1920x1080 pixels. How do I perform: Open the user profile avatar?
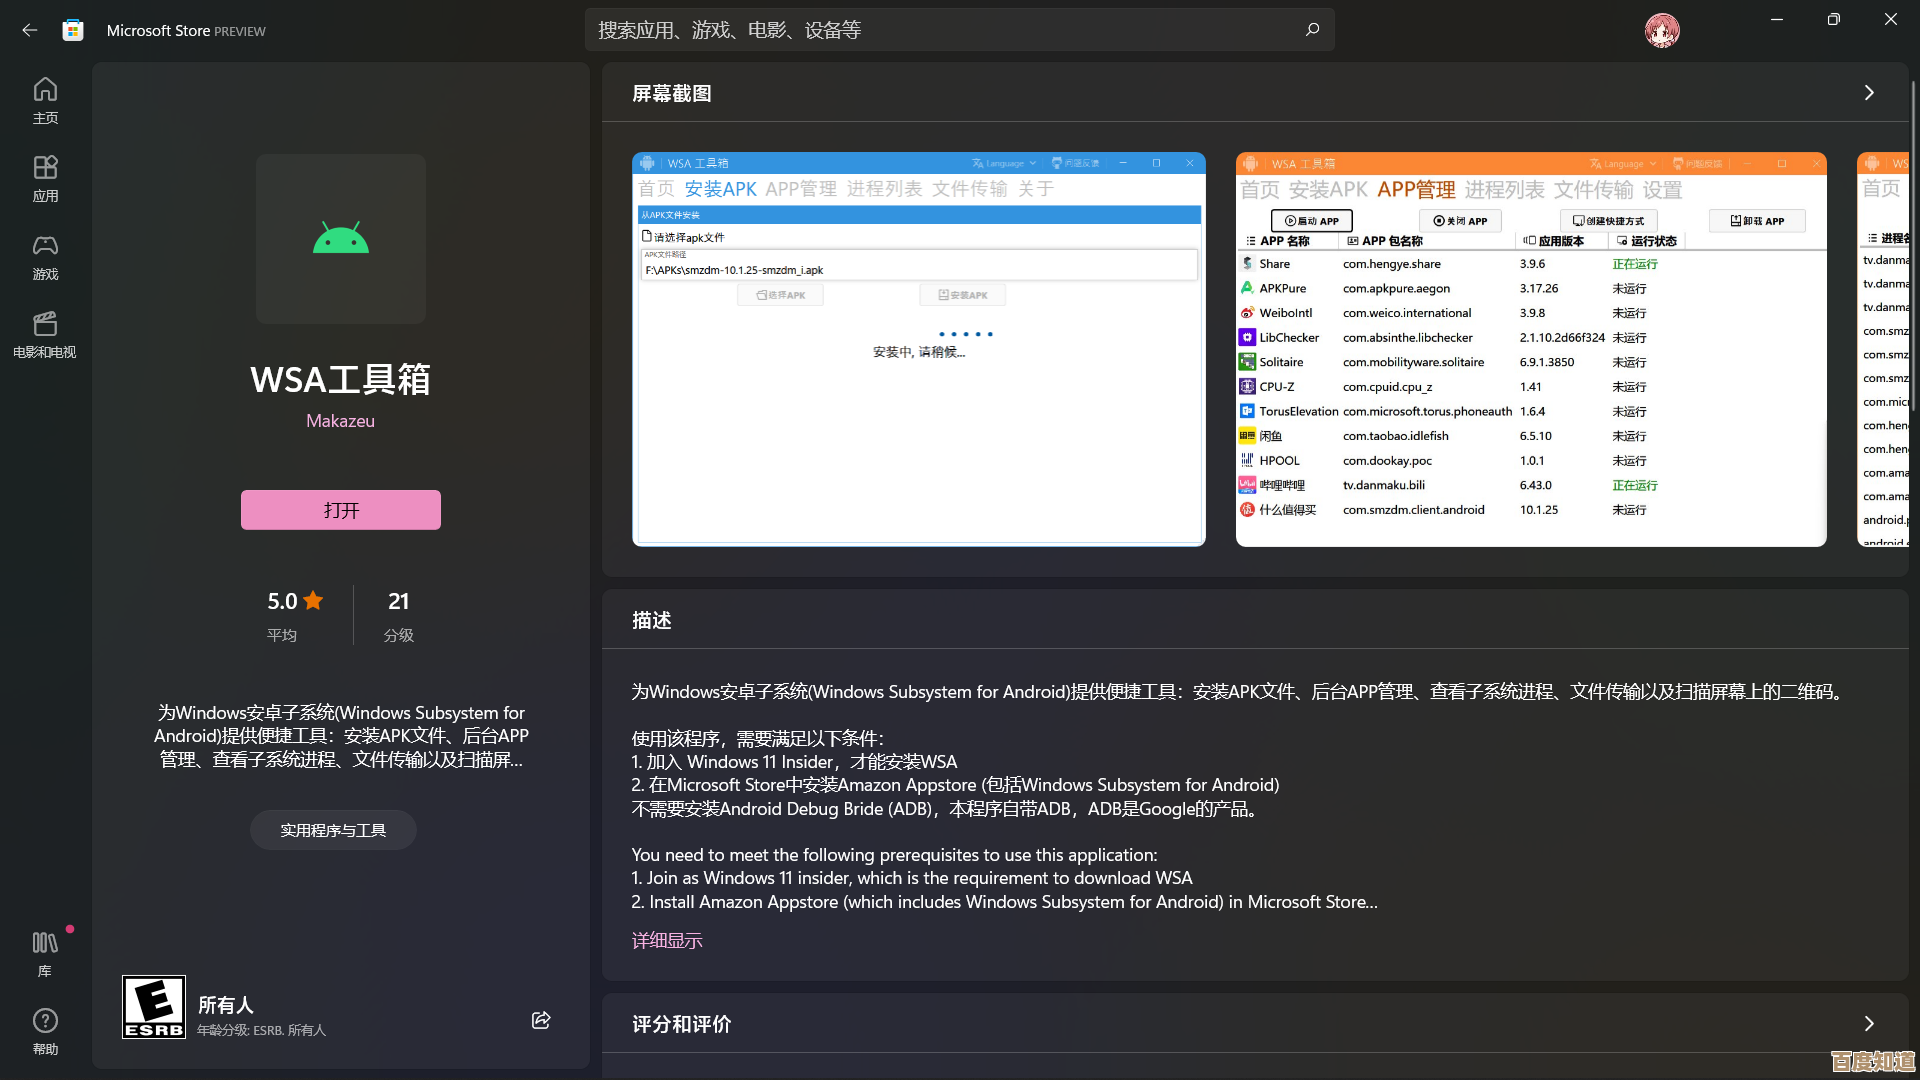1661,30
